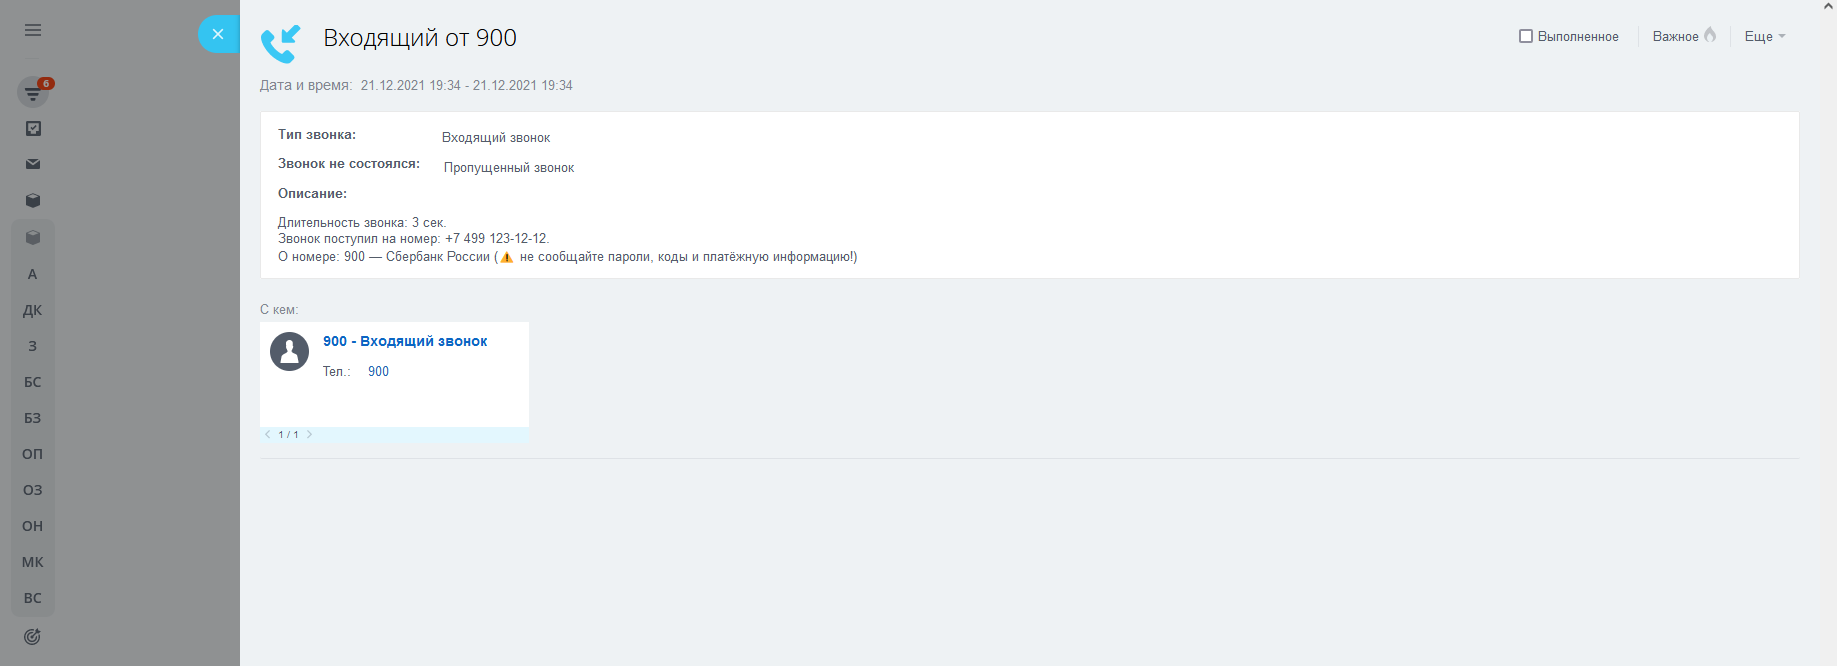Click the 'Входящий звонок' call type value

496,138
